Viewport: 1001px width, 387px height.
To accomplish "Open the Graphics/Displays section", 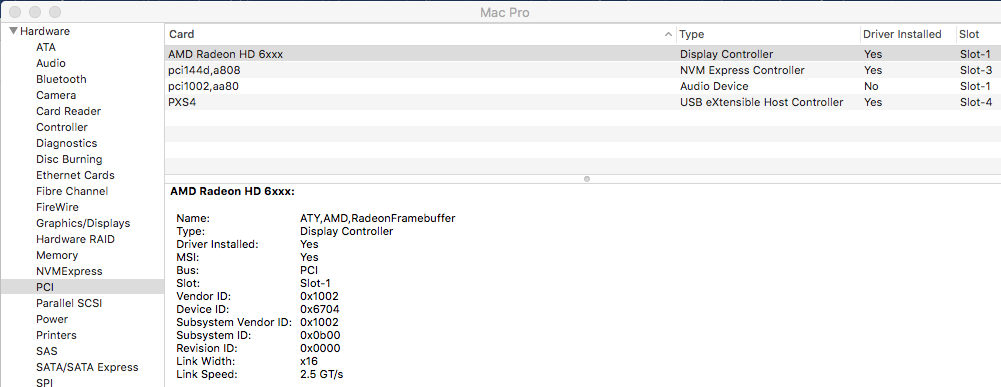I will [83, 223].
